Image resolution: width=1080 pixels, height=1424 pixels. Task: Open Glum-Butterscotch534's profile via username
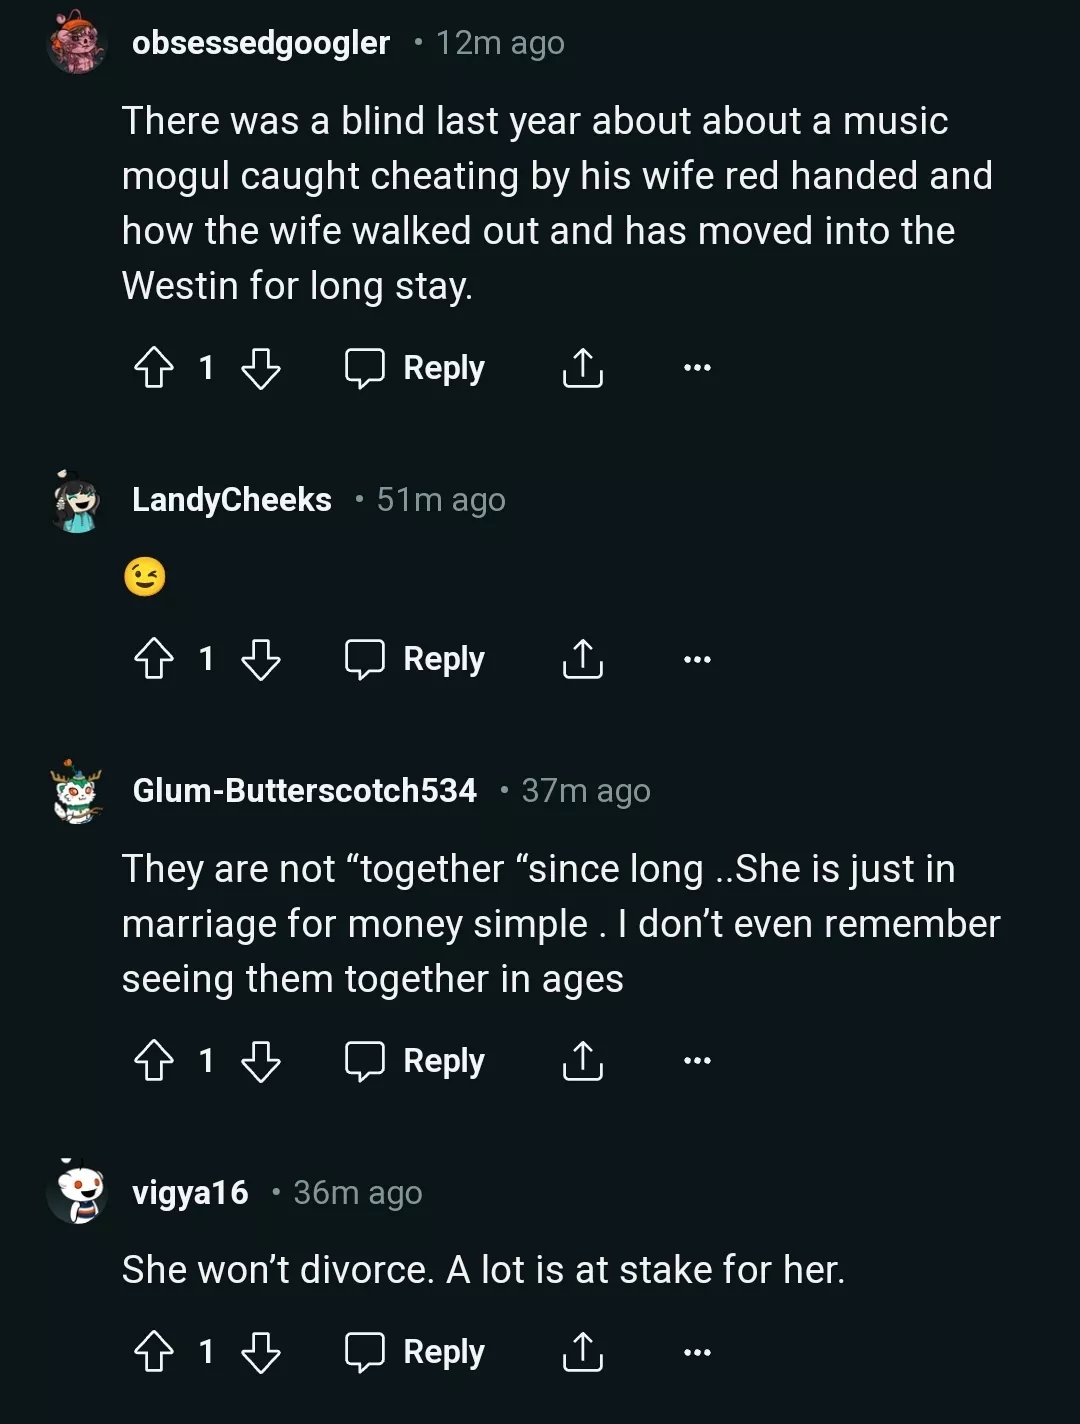[x=304, y=790]
